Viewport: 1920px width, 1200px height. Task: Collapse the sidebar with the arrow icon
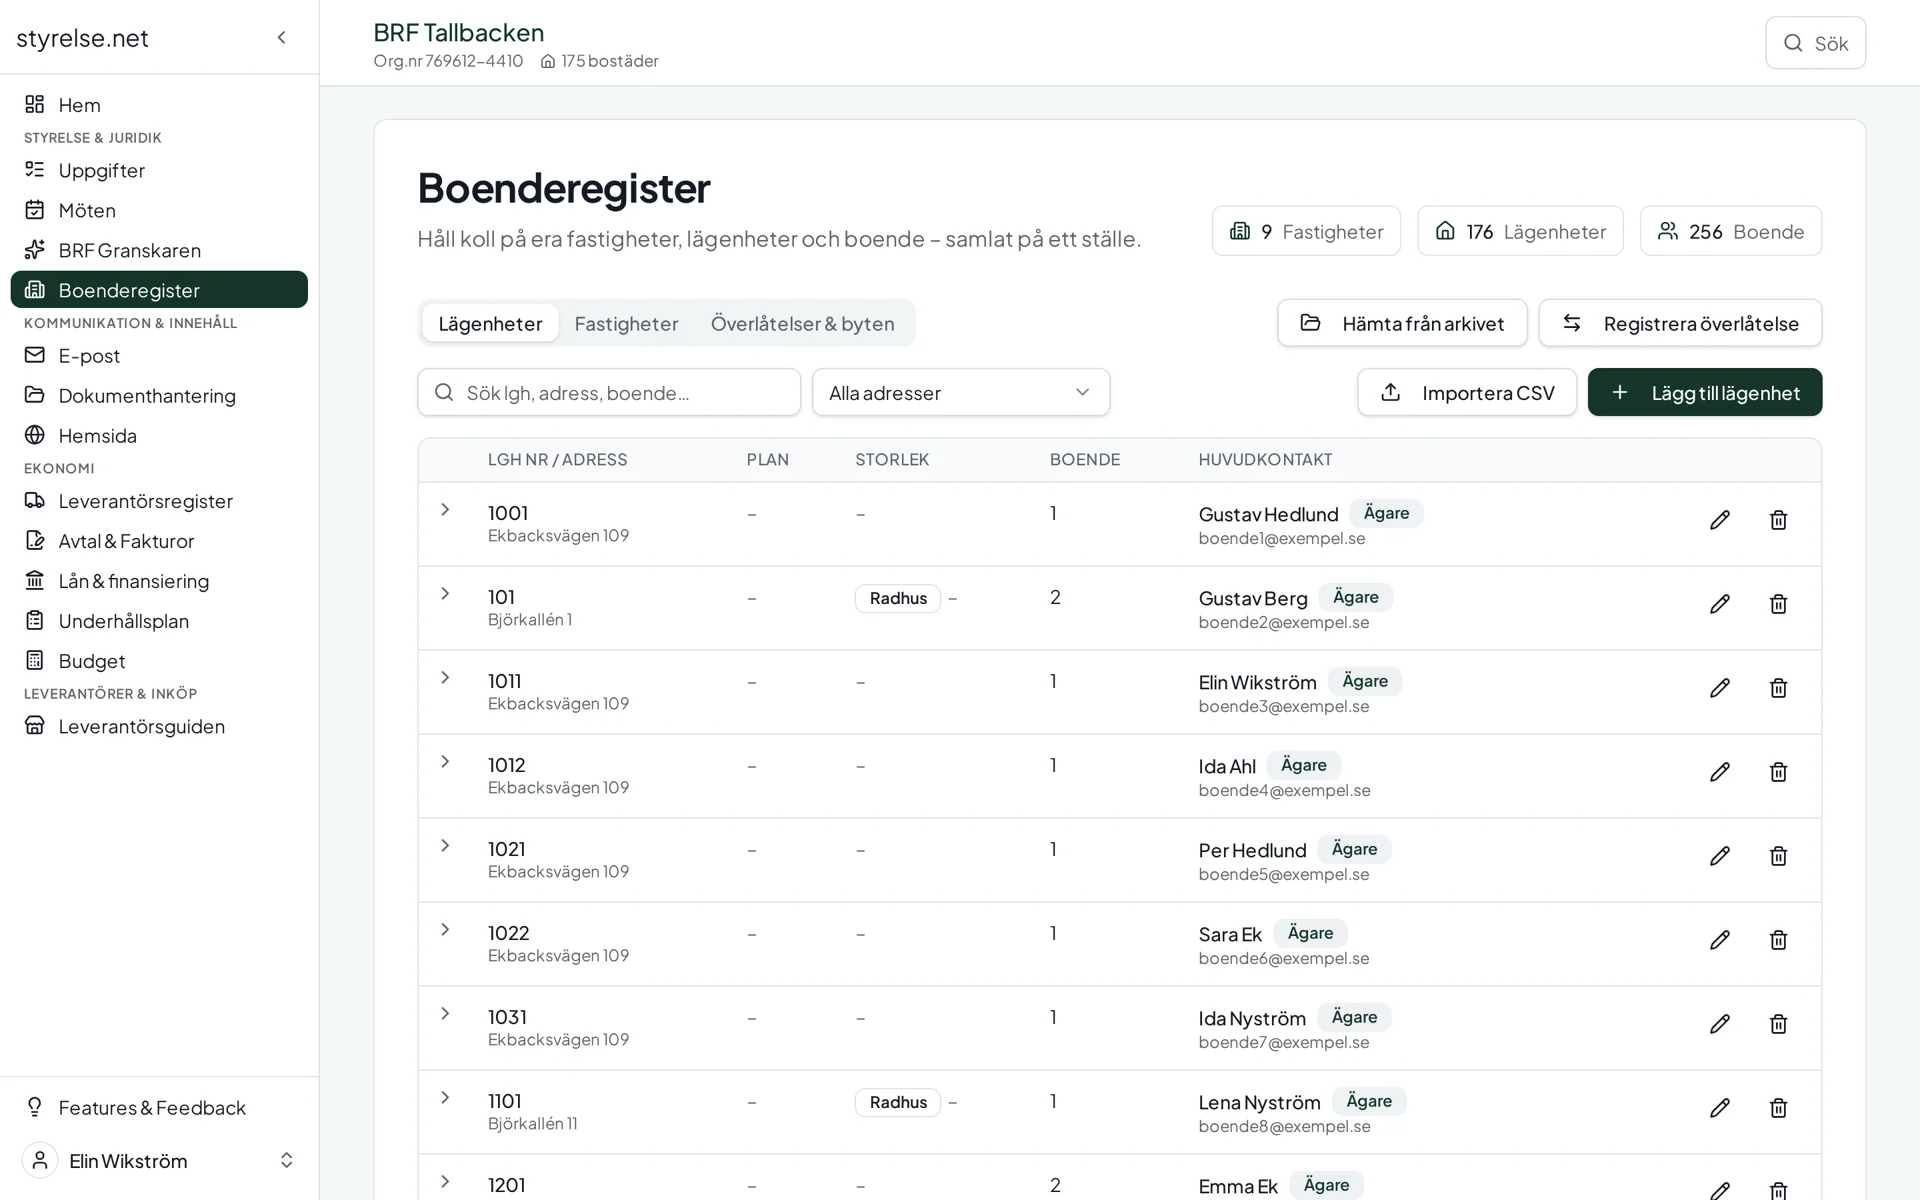282,37
